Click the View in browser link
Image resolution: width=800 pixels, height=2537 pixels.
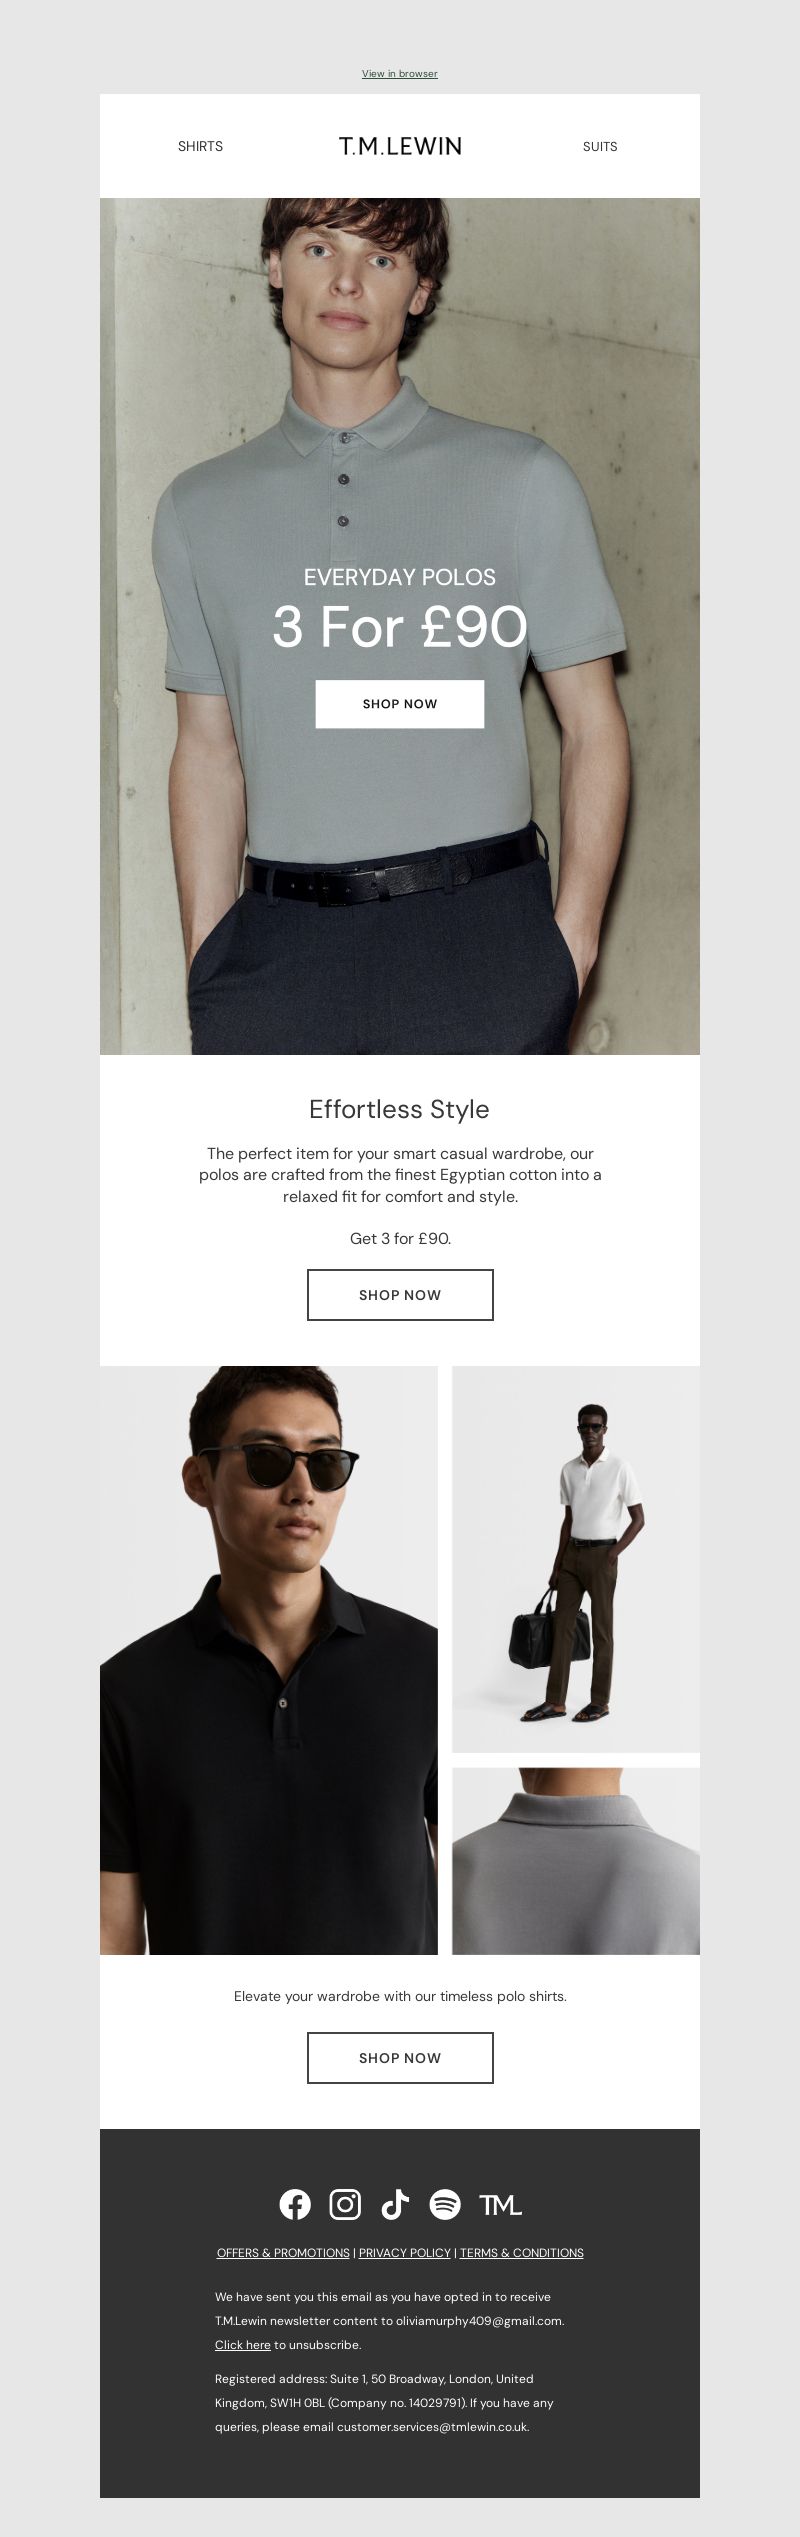pyautogui.click(x=400, y=74)
